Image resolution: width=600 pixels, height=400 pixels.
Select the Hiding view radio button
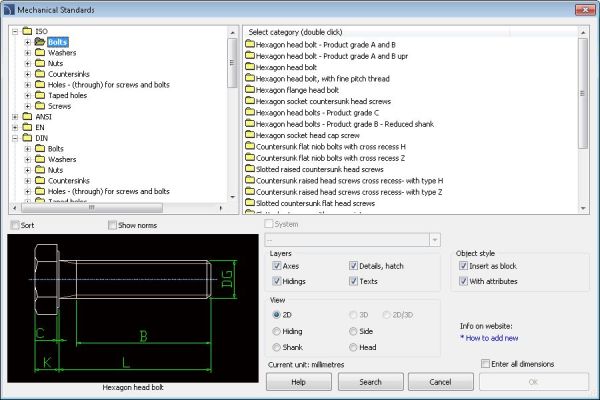coord(276,331)
